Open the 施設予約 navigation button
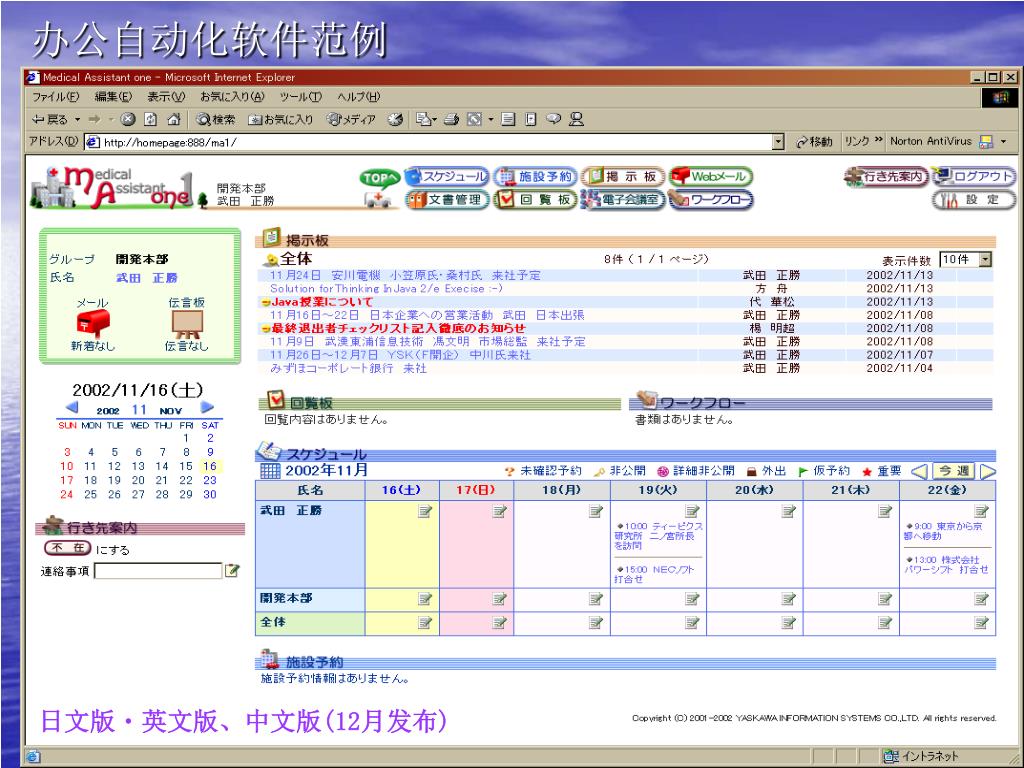The image size is (1024, 768). 536,176
